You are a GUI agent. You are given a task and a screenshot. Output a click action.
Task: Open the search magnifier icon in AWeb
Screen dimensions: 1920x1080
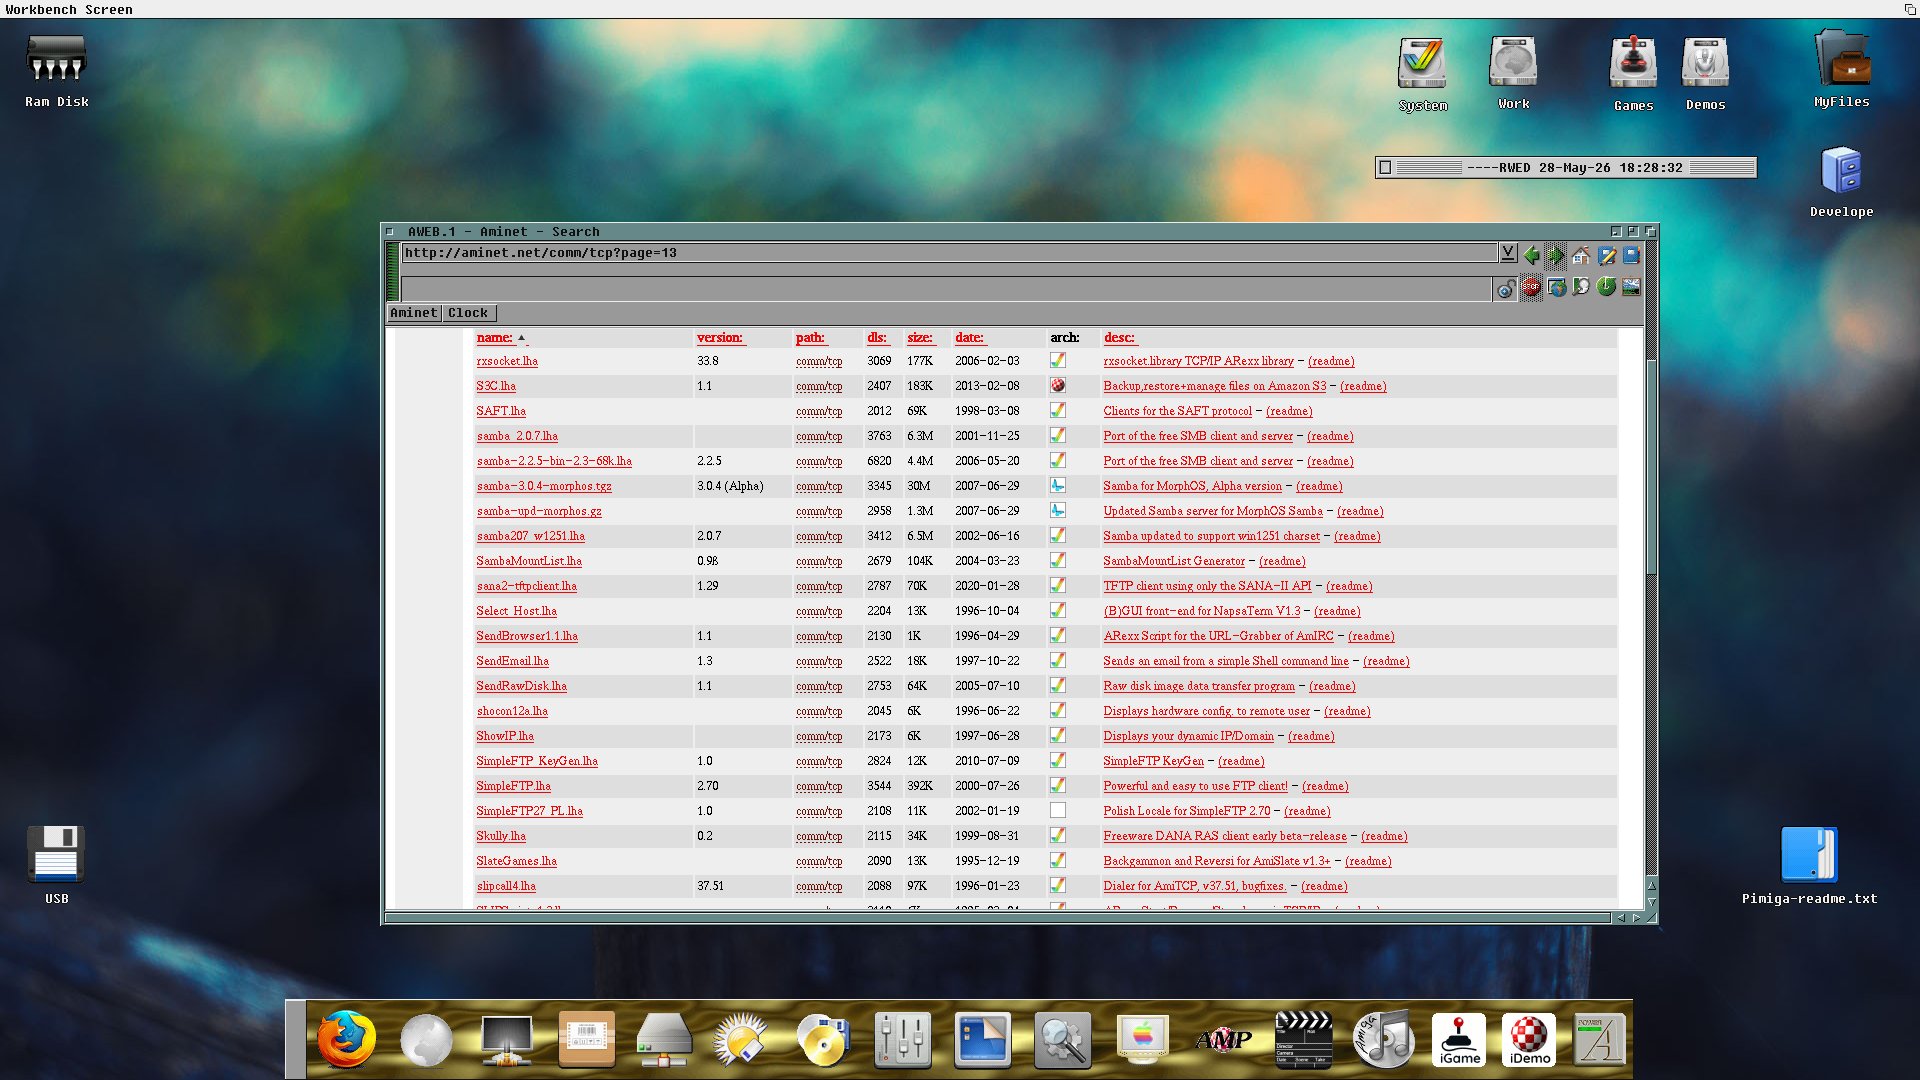[1581, 288]
